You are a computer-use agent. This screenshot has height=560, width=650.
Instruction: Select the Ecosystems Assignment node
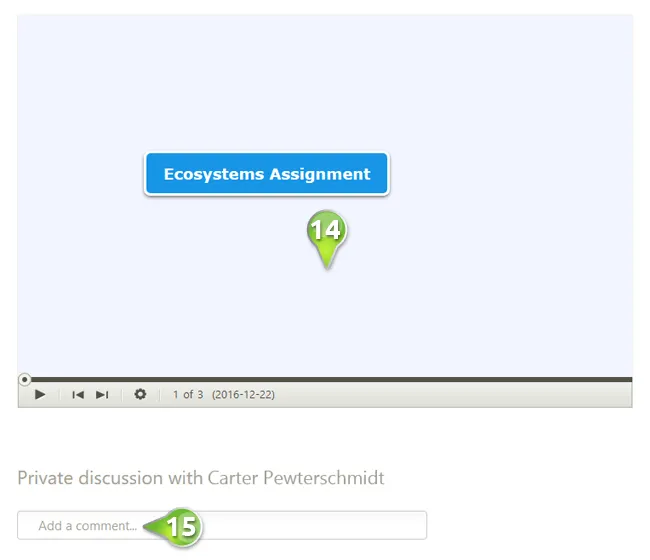267,174
